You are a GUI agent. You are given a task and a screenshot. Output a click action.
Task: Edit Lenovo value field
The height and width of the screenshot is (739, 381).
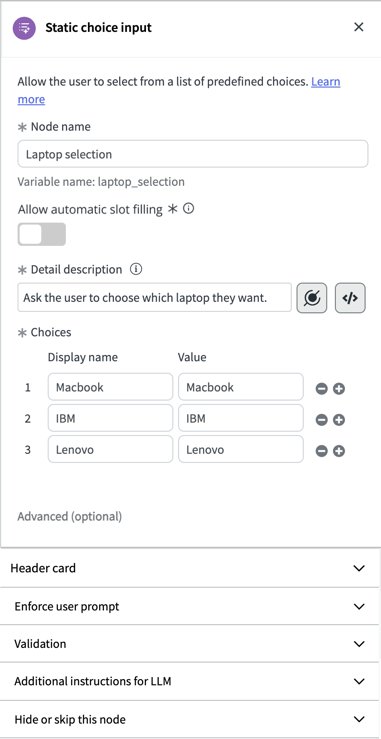click(240, 449)
